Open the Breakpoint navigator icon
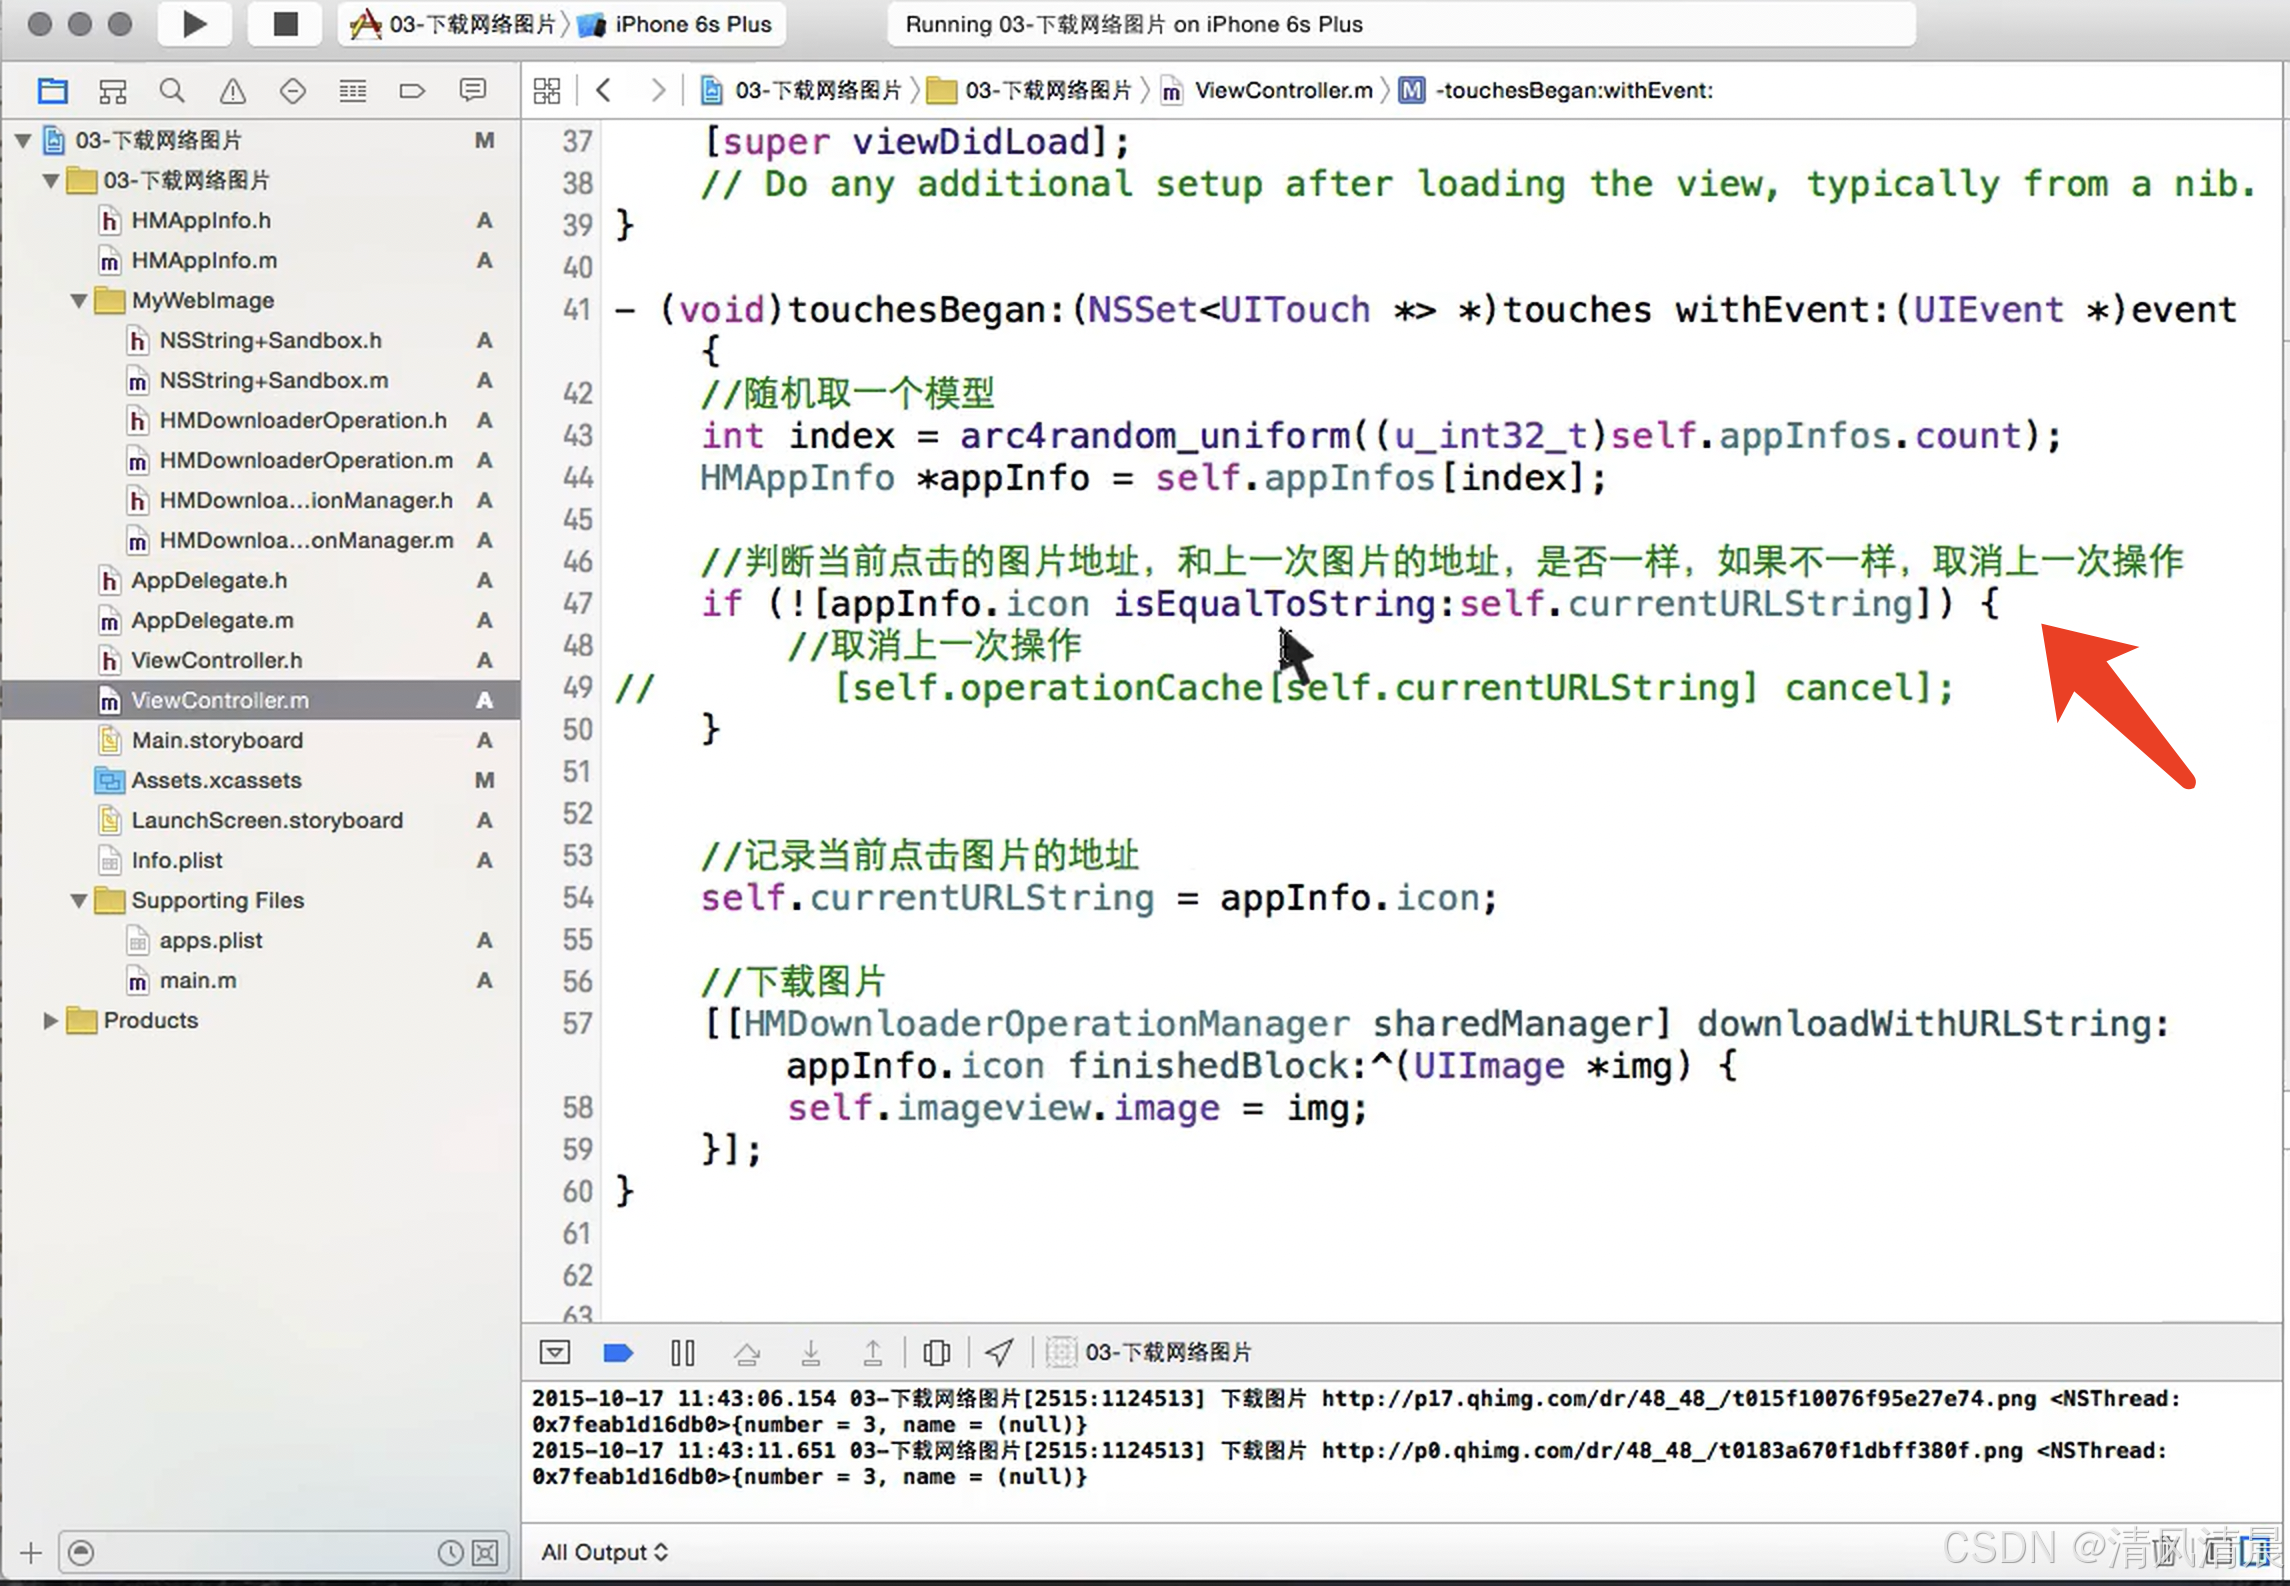This screenshot has height=1586, width=2290. tap(412, 91)
